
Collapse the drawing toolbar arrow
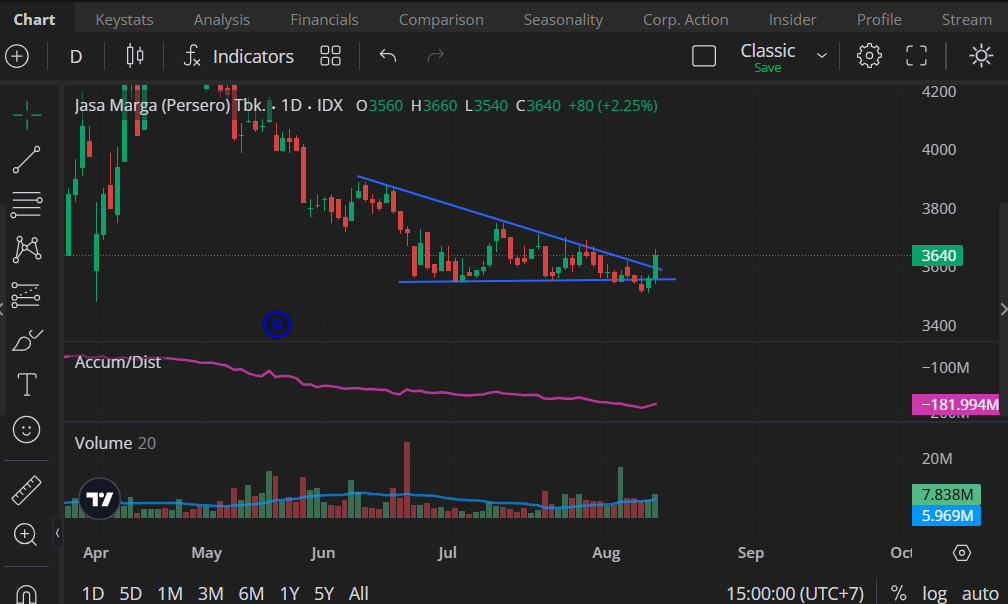pyautogui.click(x=57, y=533)
